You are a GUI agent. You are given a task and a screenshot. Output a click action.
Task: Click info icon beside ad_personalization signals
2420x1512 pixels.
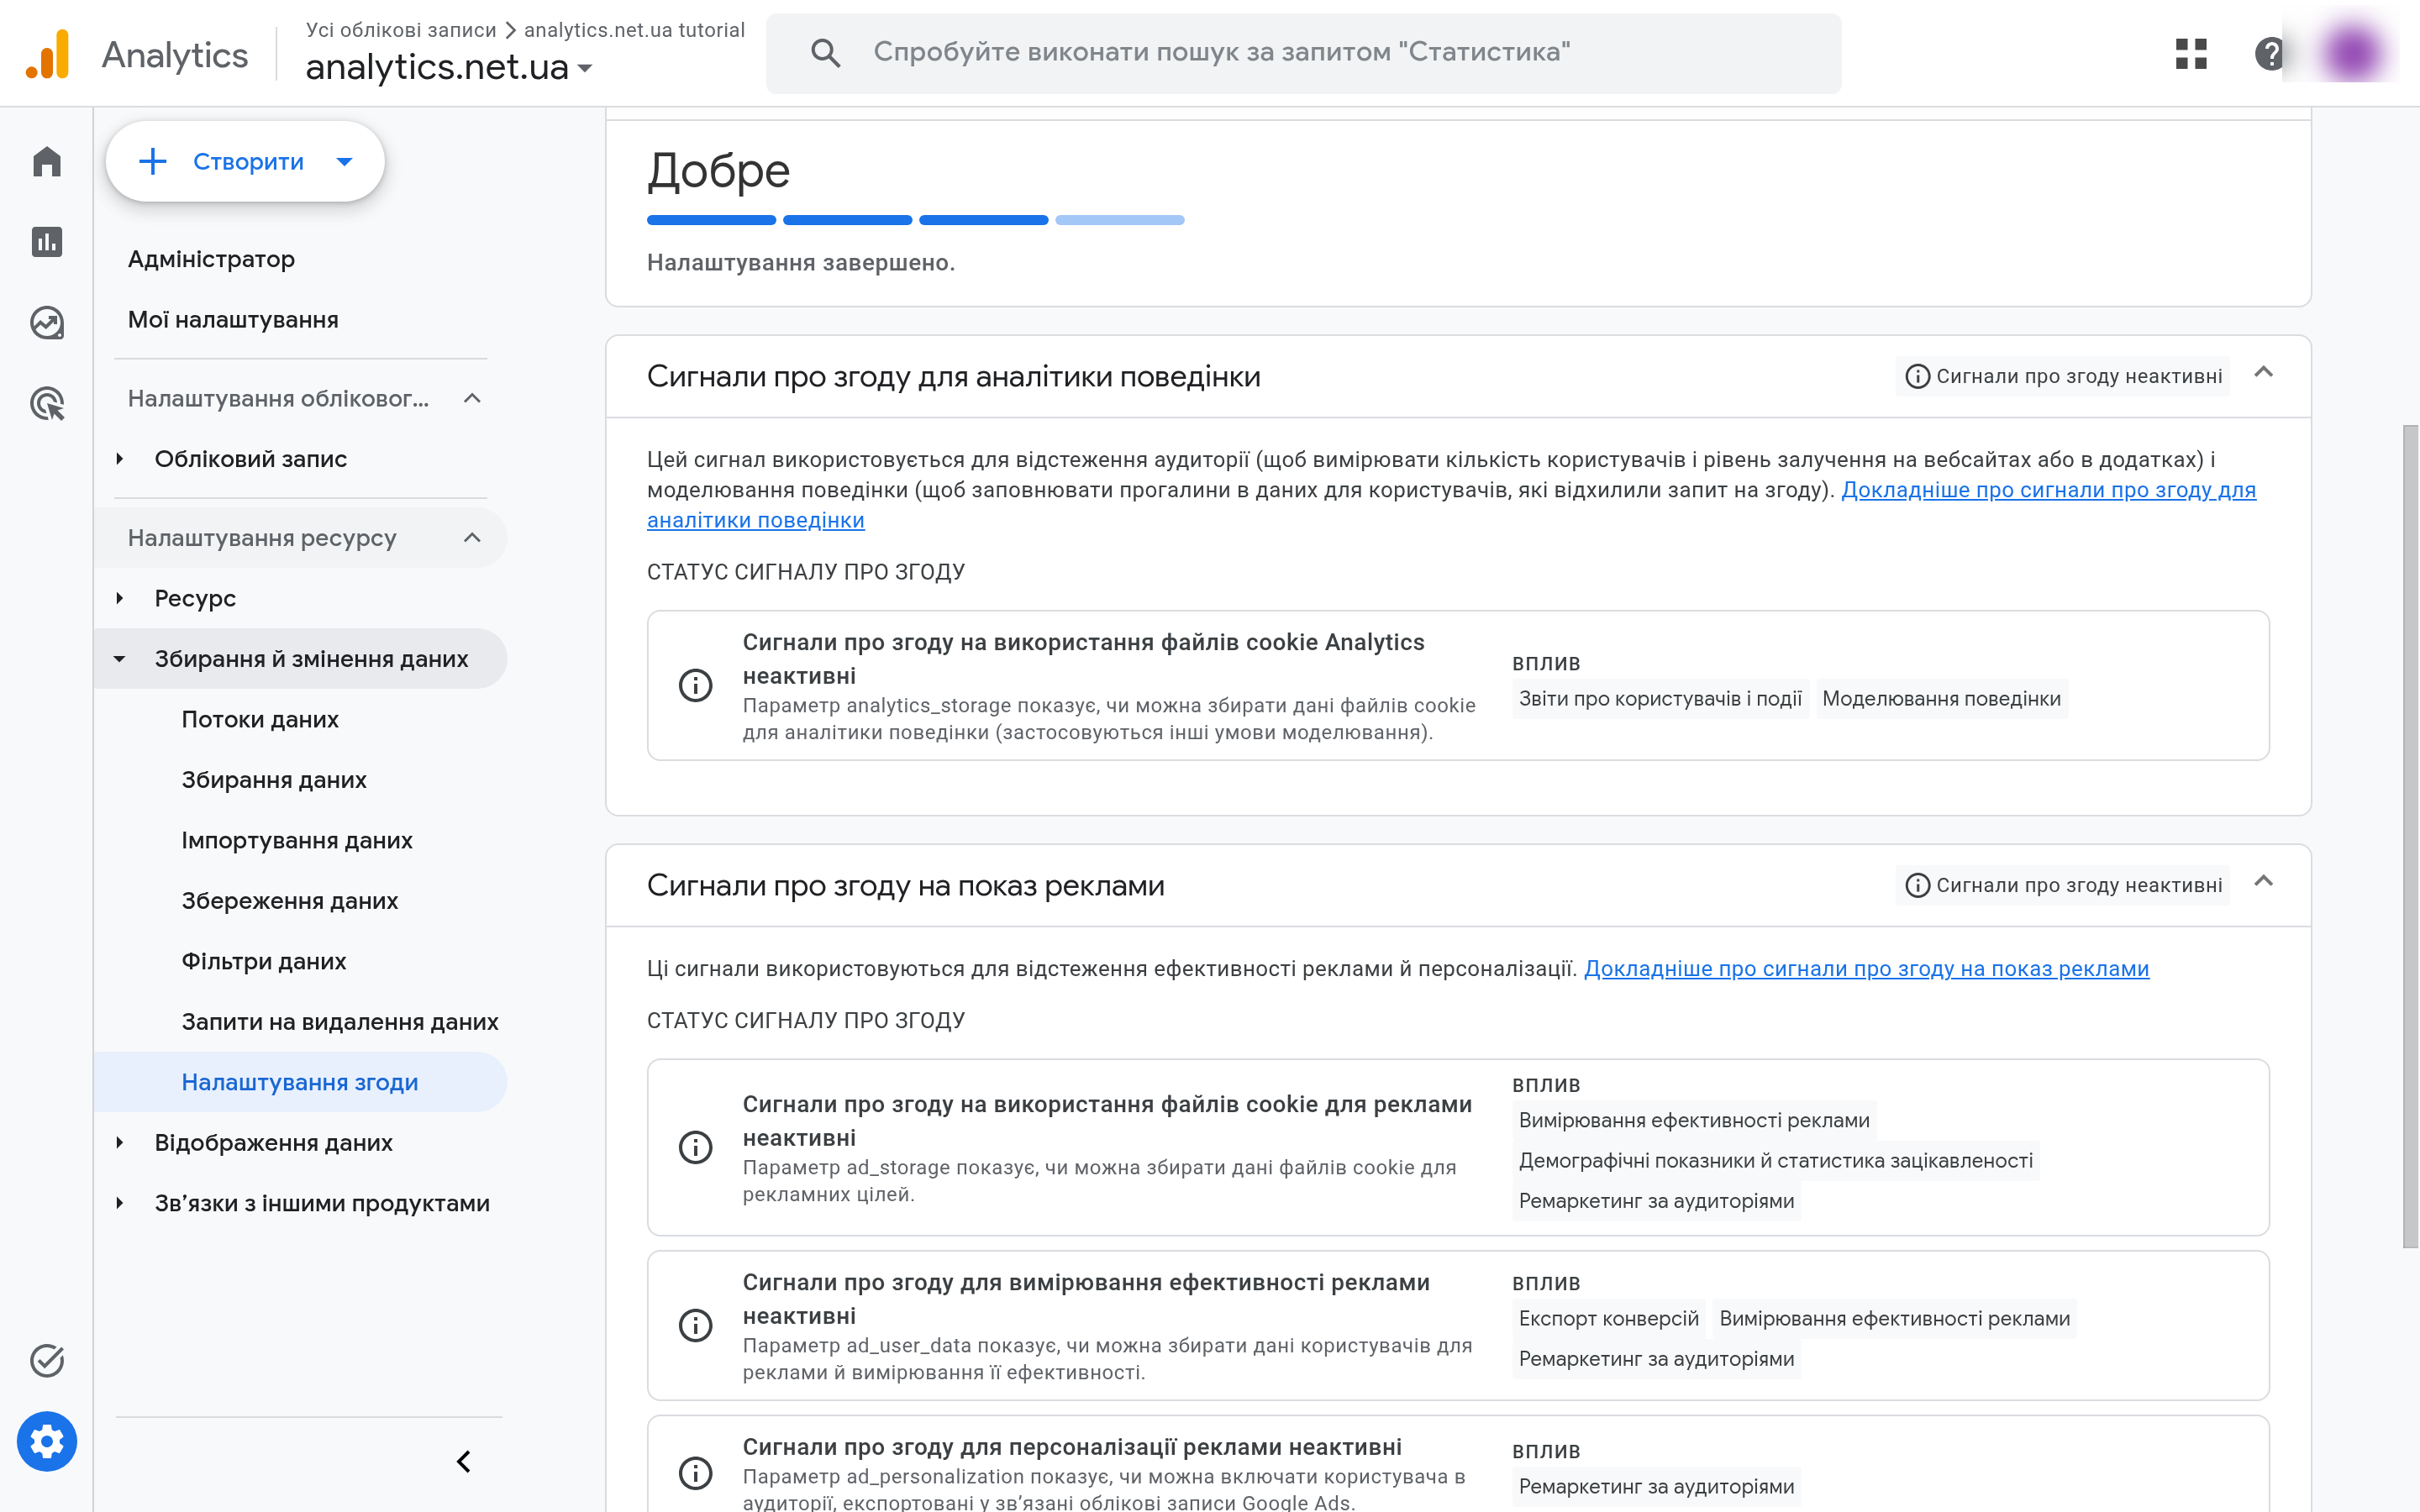coord(696,1473)
